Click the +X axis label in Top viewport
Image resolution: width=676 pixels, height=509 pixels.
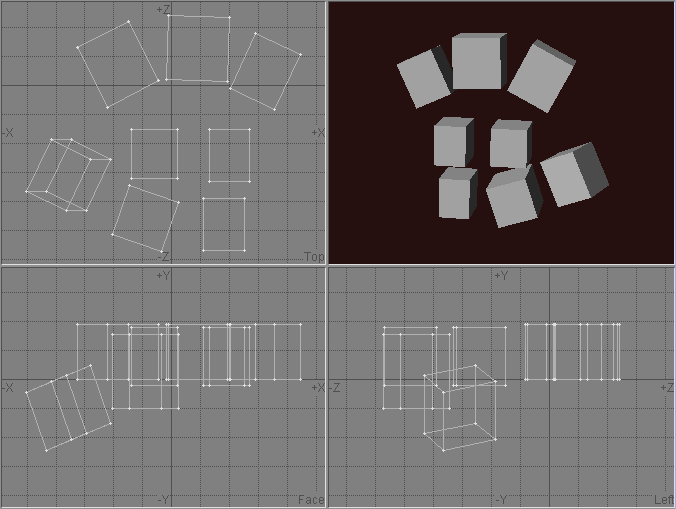click(x=318, y=133)
